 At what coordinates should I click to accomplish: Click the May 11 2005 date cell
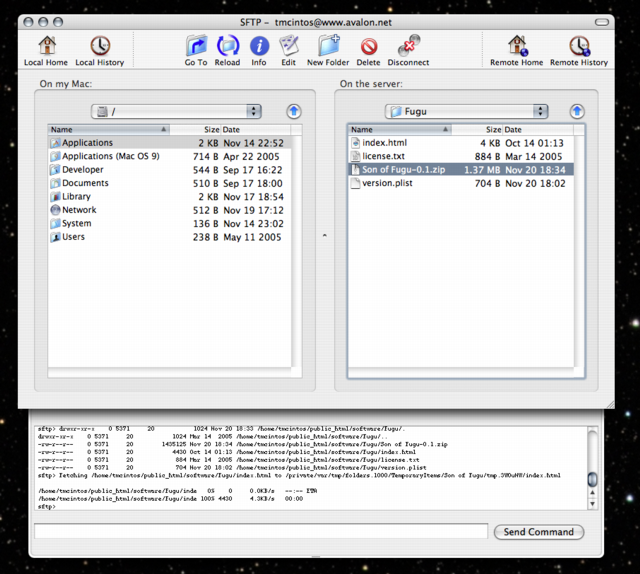252,238
